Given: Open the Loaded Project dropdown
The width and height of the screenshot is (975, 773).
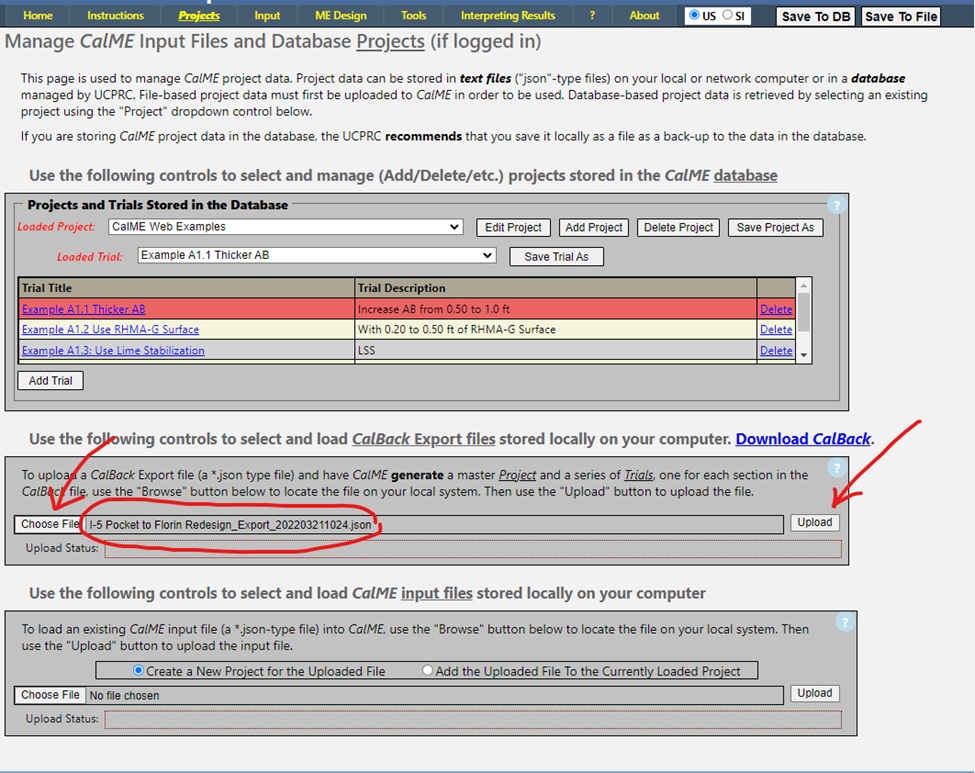Looking at the screenshot, I should coord(284,227).
